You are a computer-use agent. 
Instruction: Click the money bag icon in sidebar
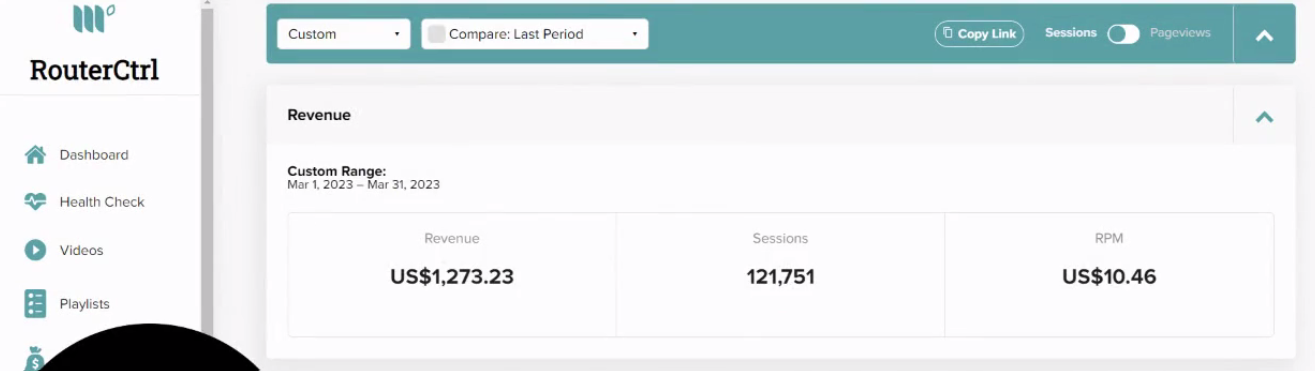coord(36,358)
